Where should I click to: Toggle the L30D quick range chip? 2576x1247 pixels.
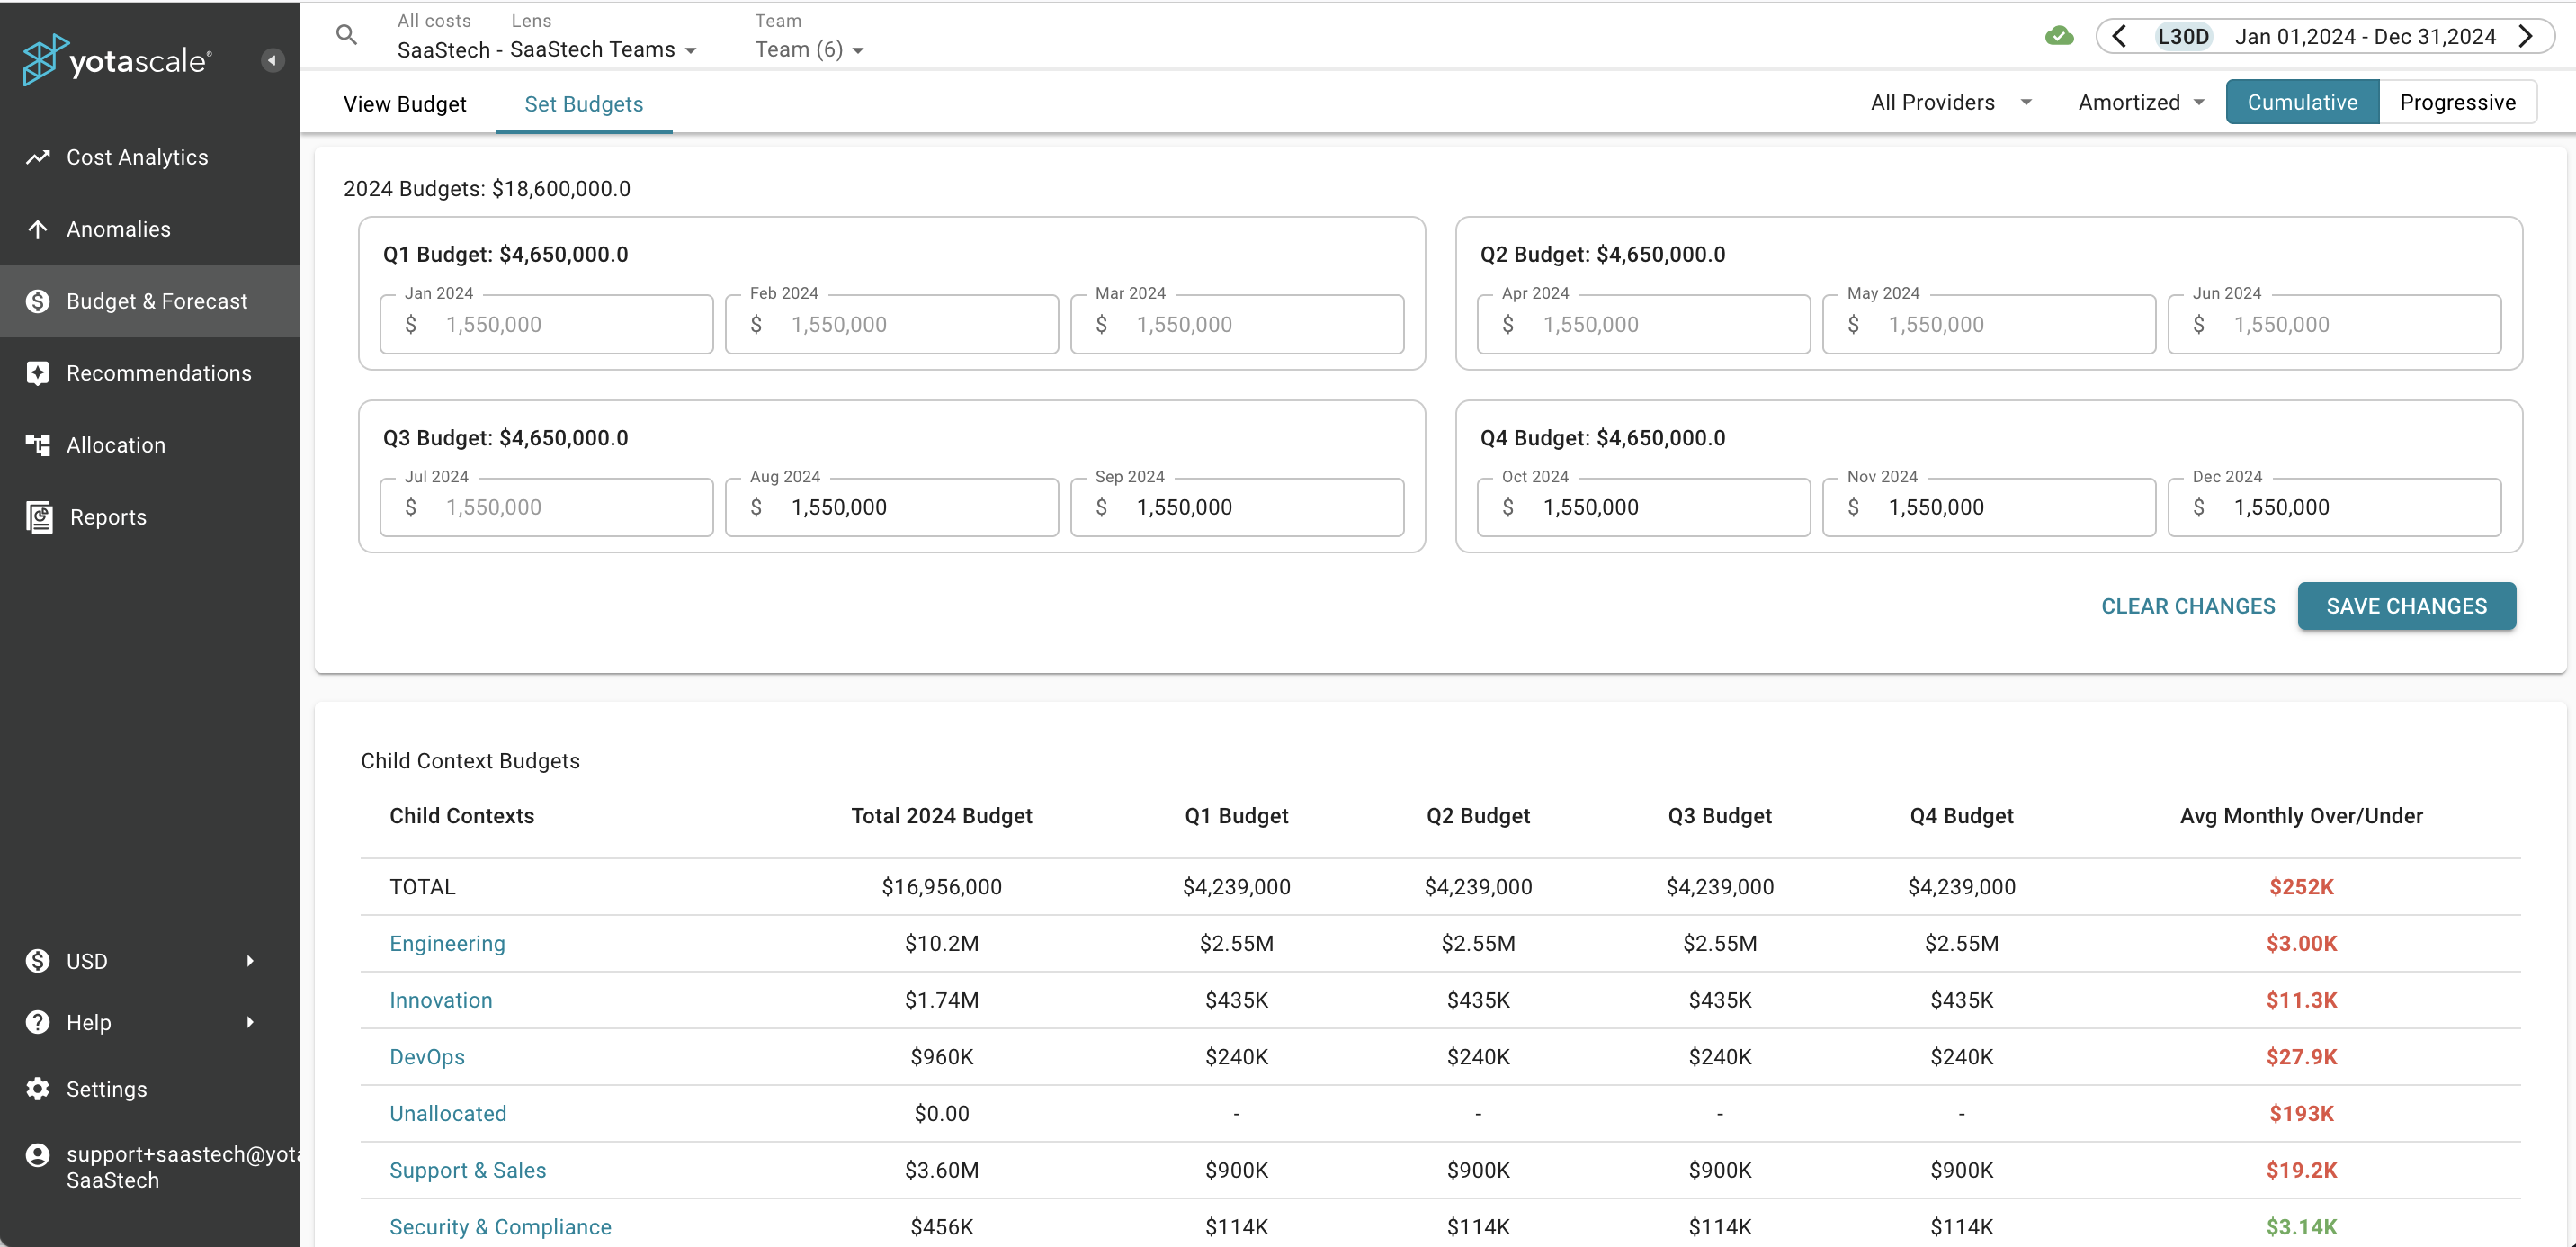point(2182,37)
